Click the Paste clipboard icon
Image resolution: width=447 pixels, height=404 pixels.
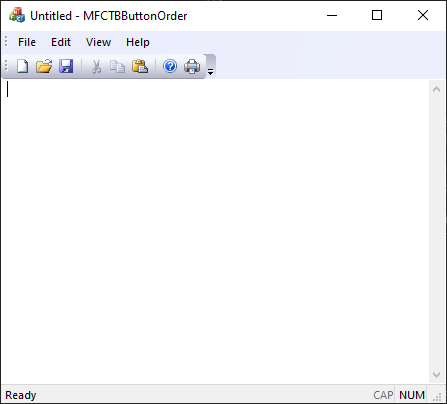140,66
